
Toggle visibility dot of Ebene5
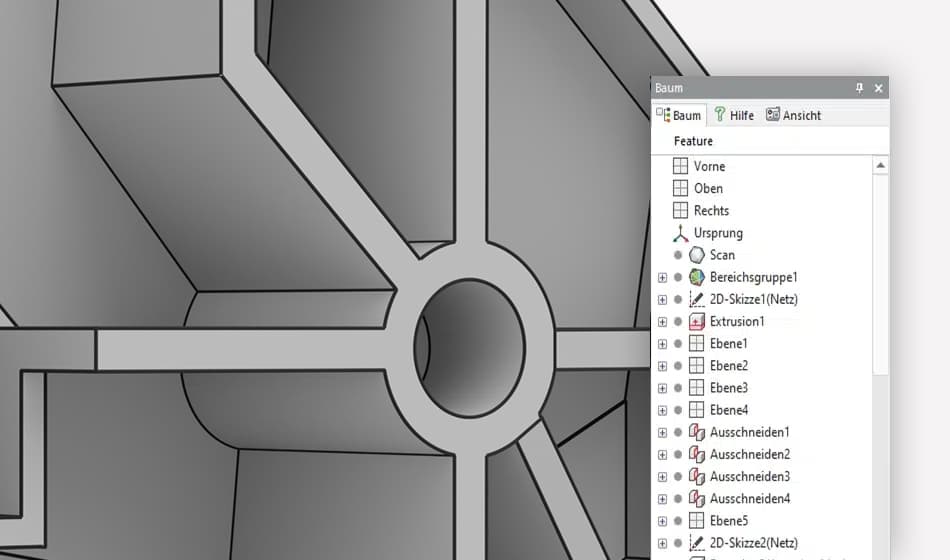pyautogui.click(x=678, y=521)
